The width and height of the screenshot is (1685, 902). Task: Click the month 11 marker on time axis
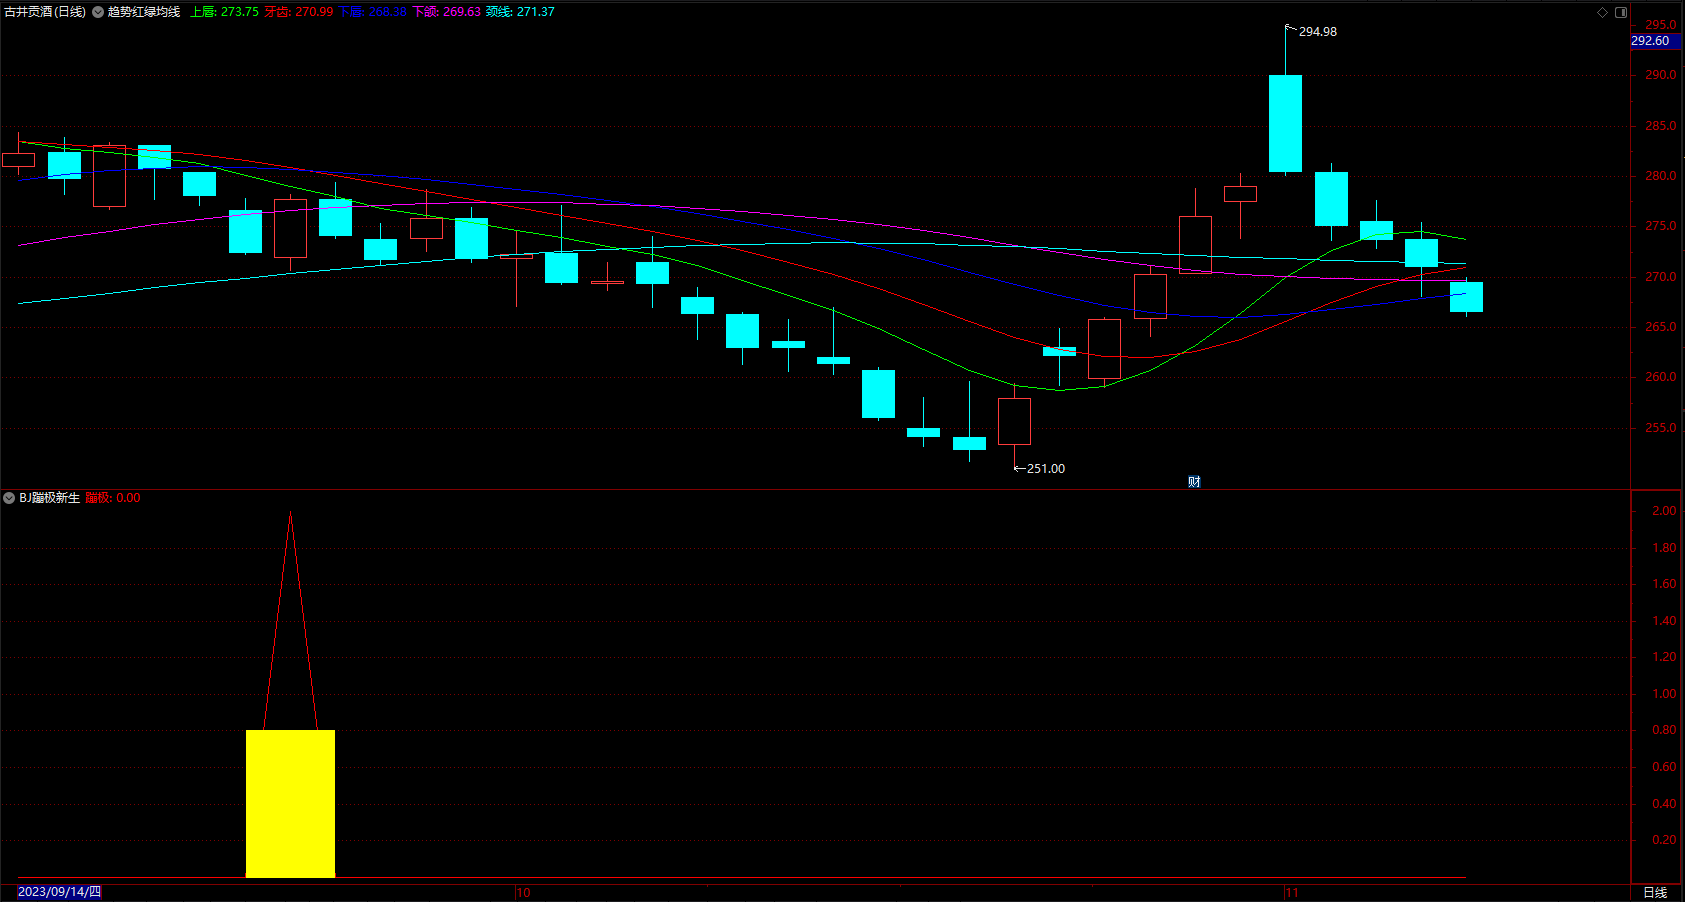point(1292,892)
